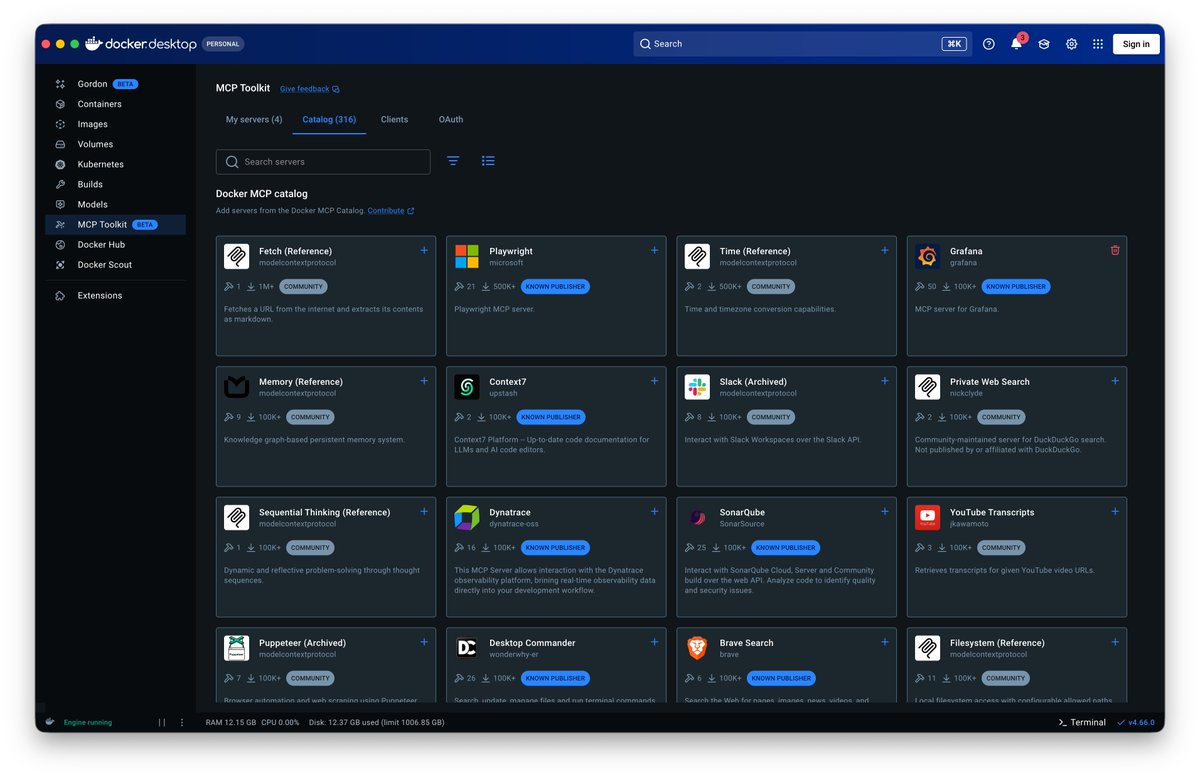Add Puppeteer (Archived) server plus icon

(424, 642)
